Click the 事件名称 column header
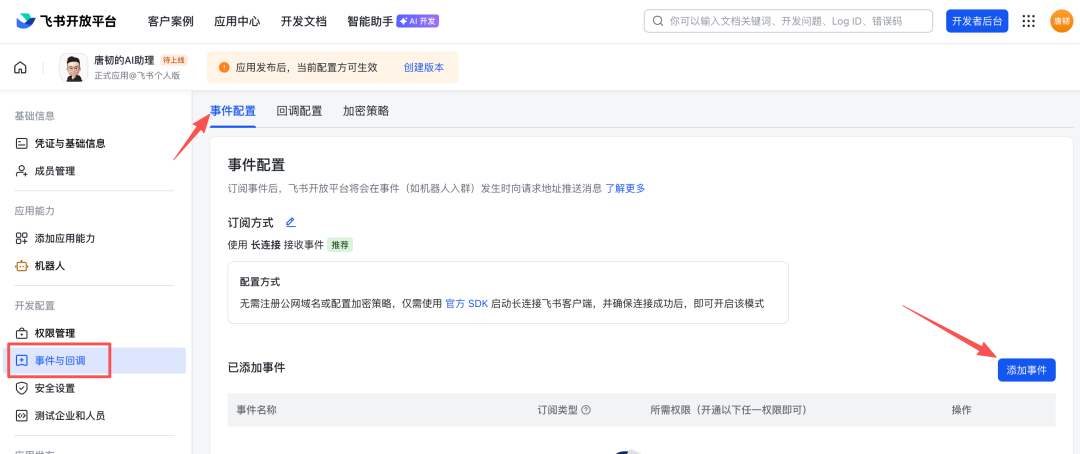Viewport: 1080px width, 454px height. (x=257, y=410)
